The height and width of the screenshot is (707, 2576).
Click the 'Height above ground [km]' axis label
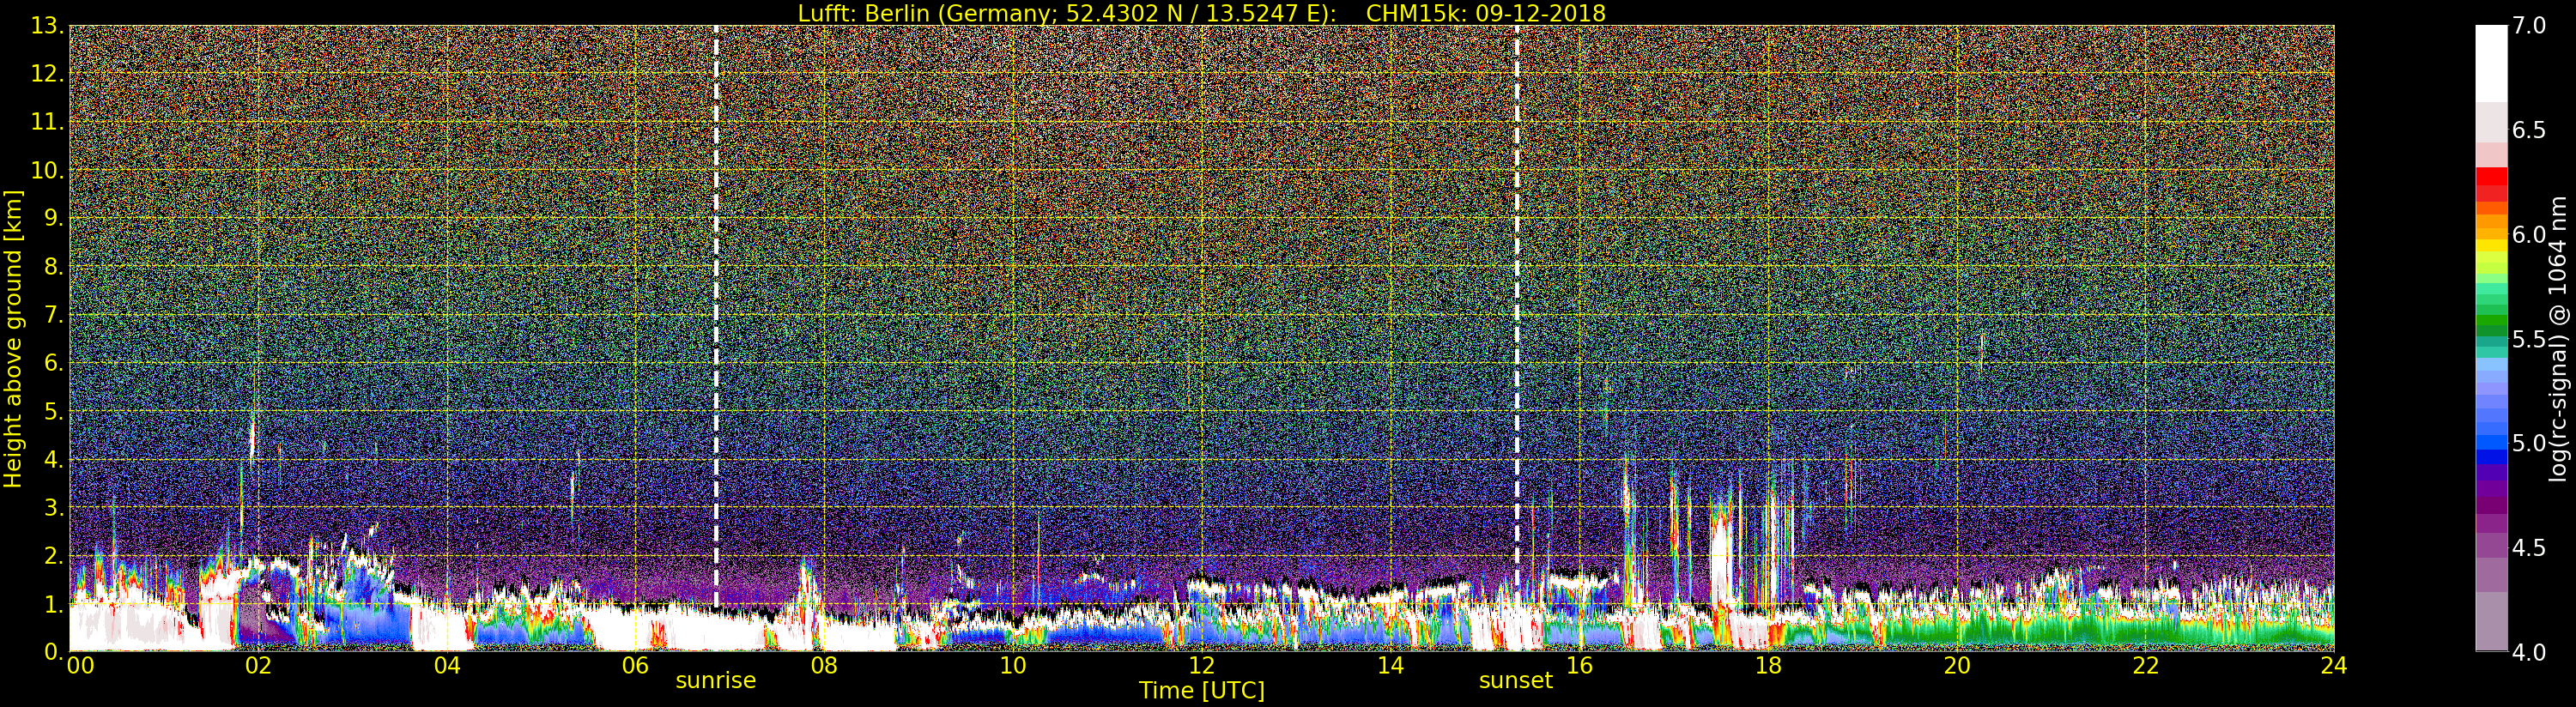coord(13,339)
